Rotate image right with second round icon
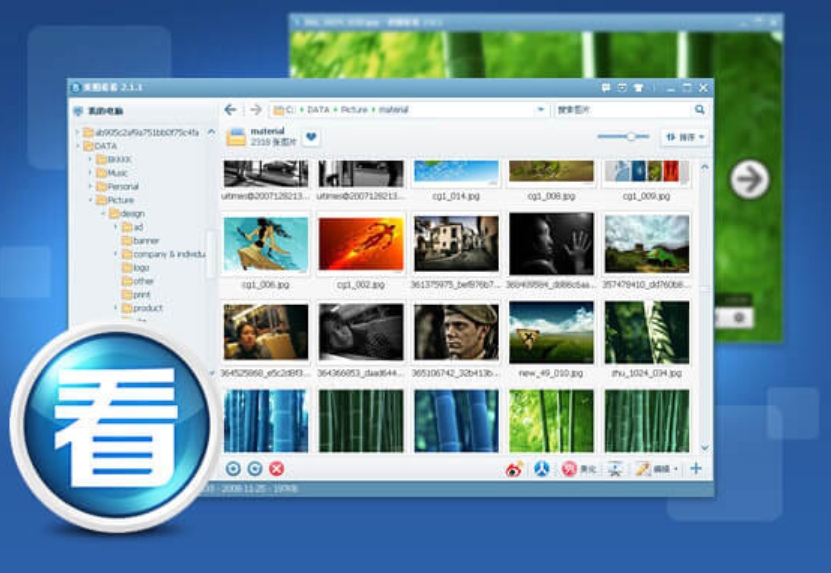The image size is (831, 573). pyautogui.click(x=255, y=469)
